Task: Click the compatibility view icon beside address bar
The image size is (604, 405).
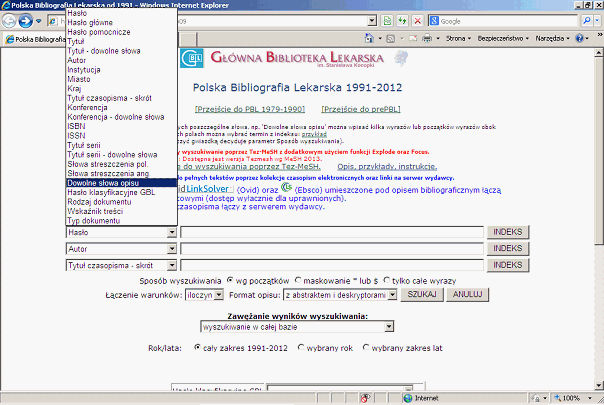Action: point(387,21)
